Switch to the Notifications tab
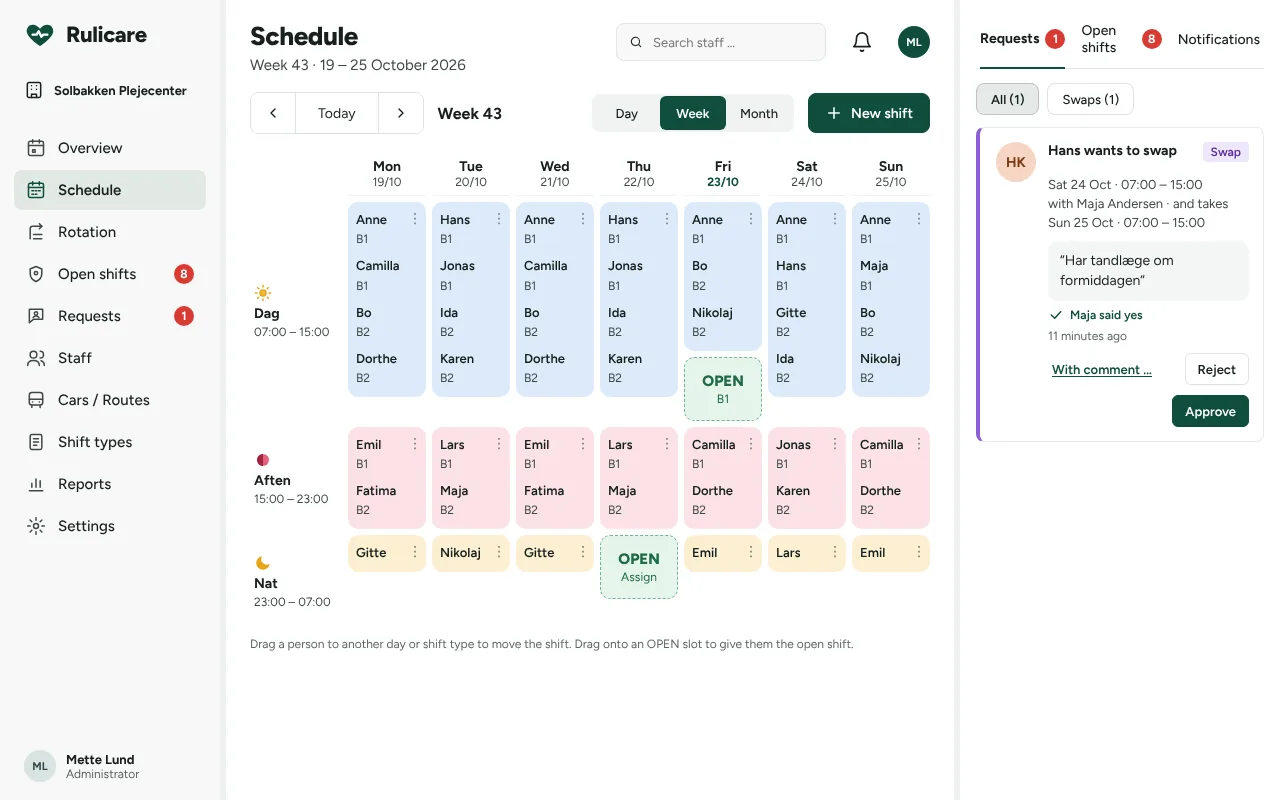The height and width of the screenshot is (800, 1280). (1218, 39)
